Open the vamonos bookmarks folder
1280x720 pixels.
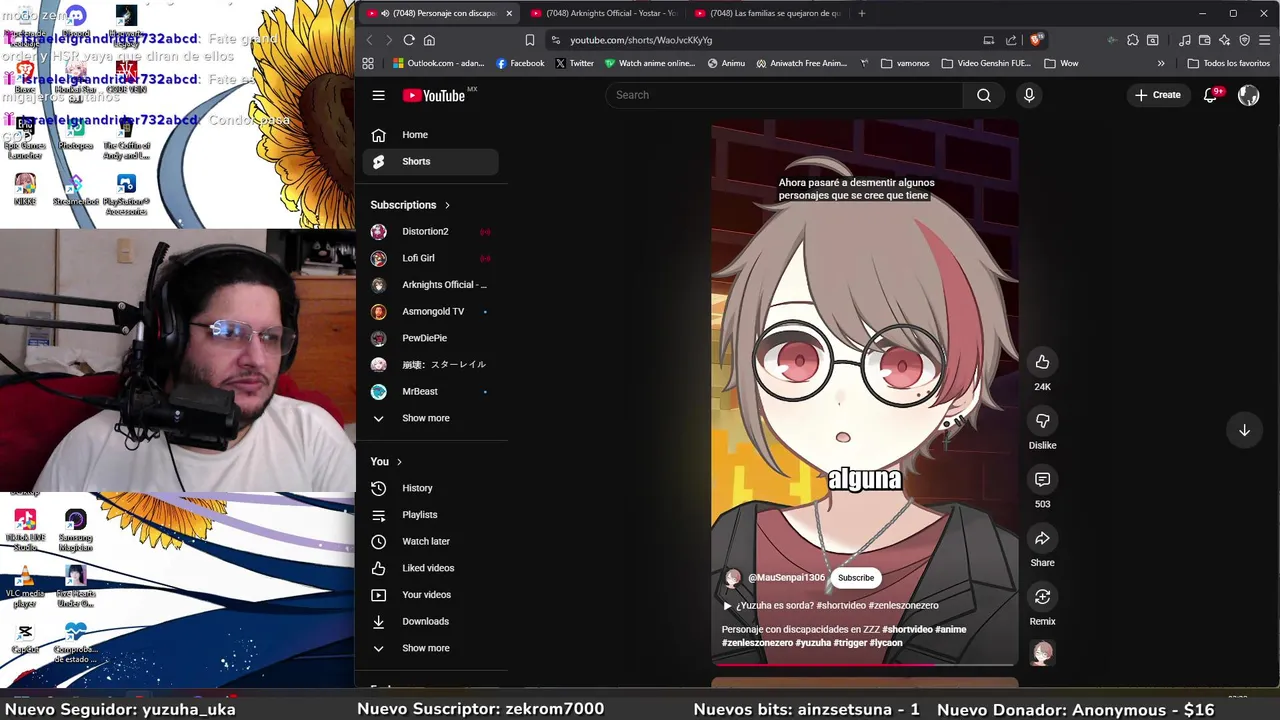click(905, 63)
